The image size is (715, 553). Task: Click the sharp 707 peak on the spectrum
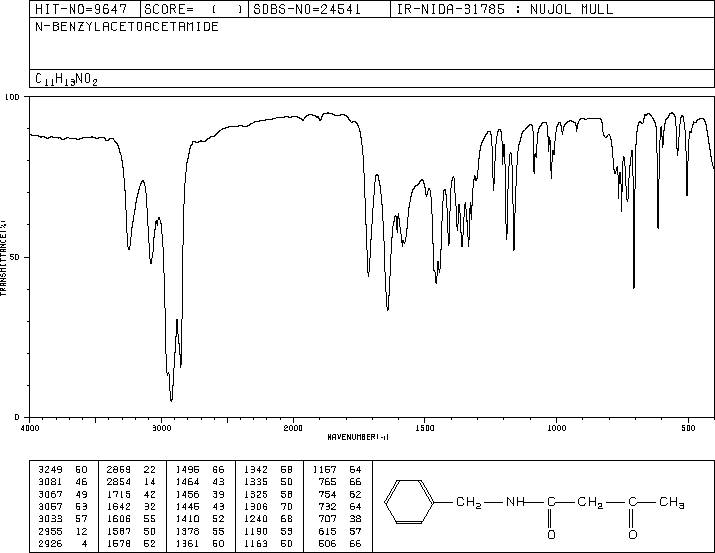tap(634, 286)
